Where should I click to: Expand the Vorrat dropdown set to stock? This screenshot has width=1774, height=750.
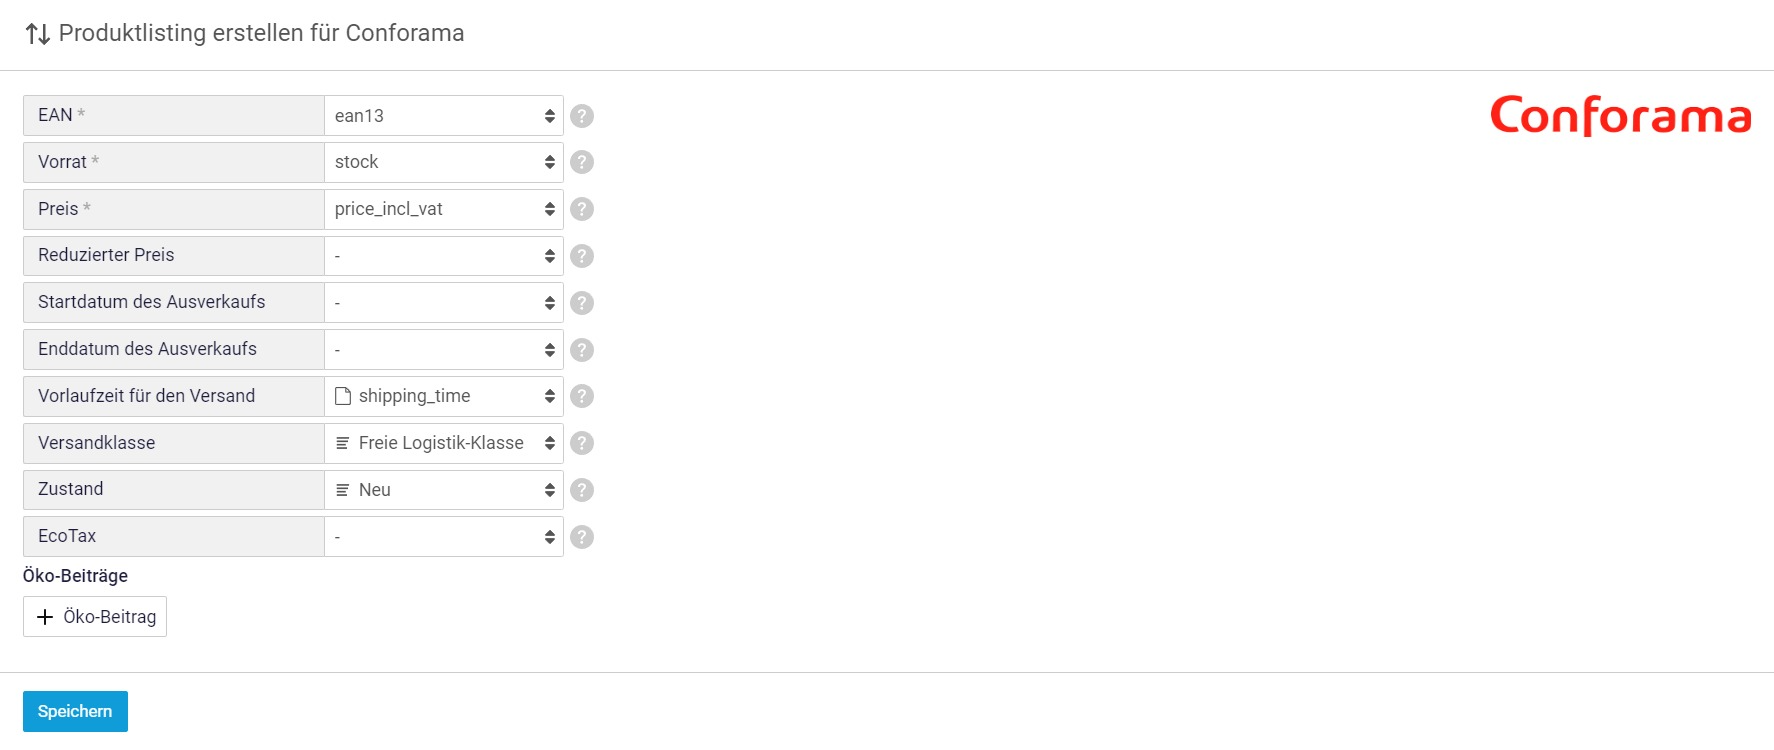[x=444, y=162]
